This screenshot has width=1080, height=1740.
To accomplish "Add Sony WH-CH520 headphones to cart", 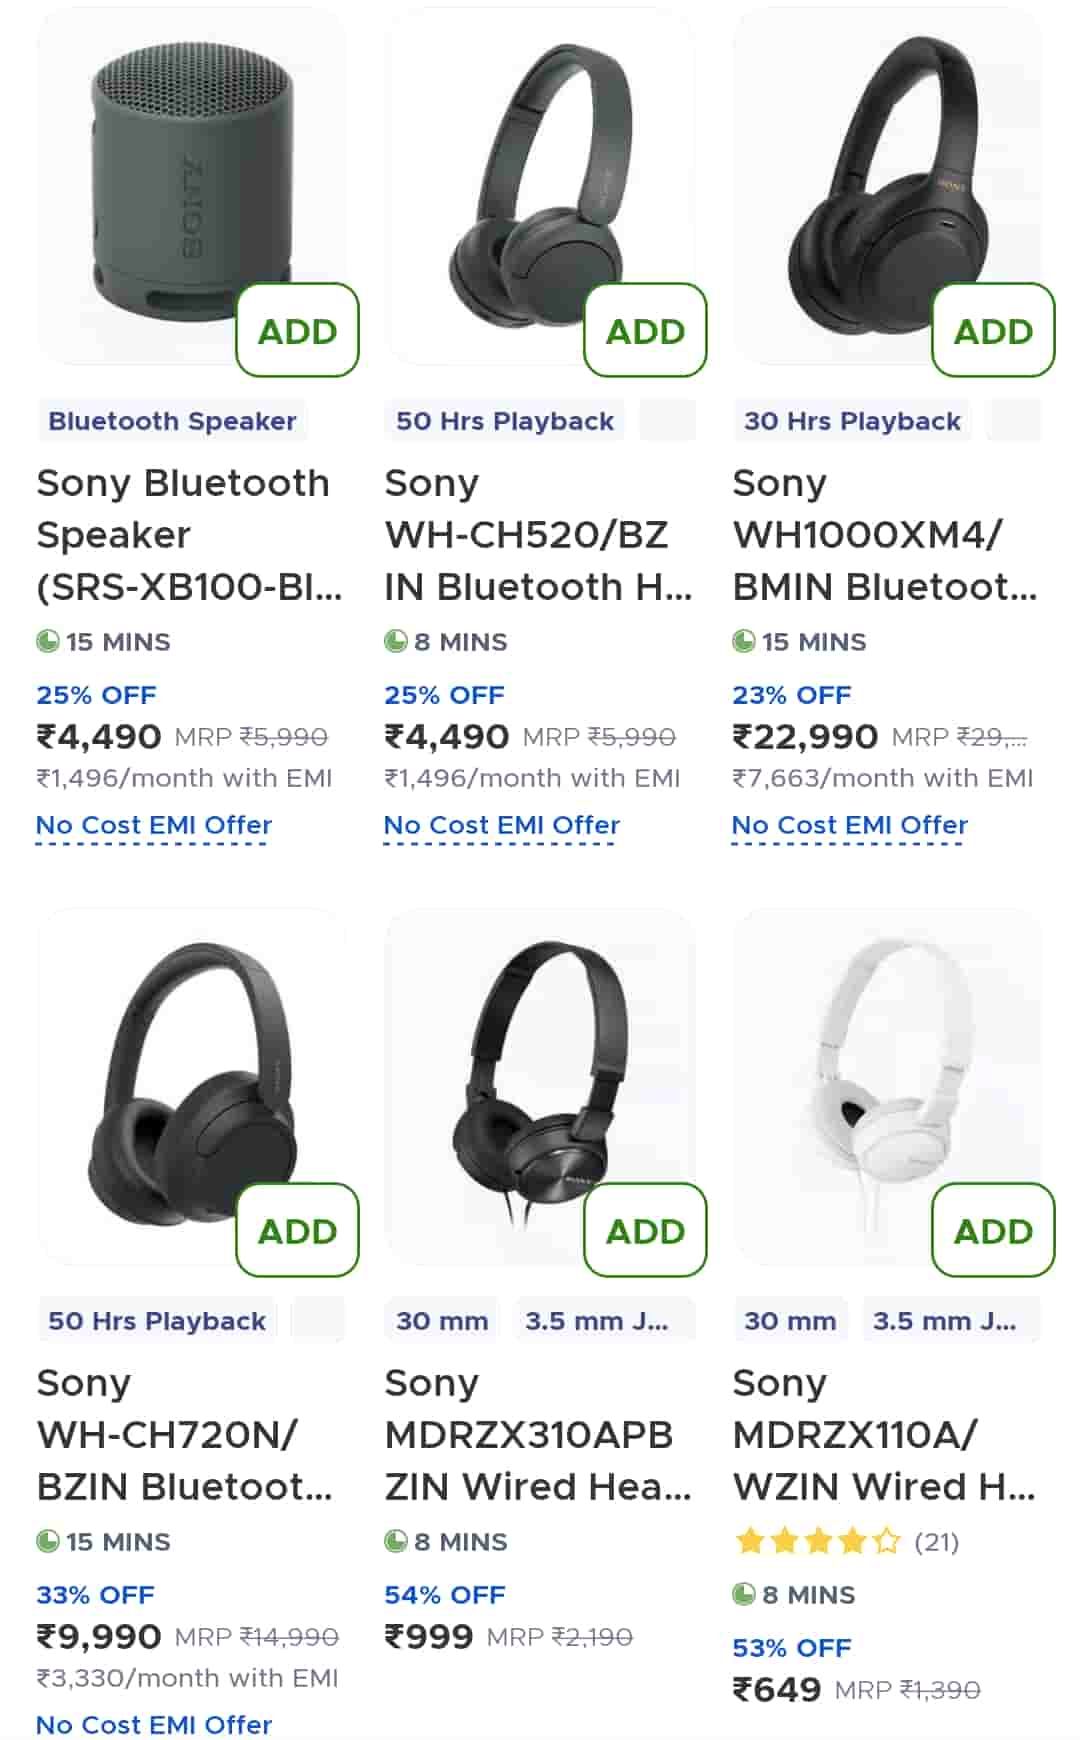I will [645, 330].
